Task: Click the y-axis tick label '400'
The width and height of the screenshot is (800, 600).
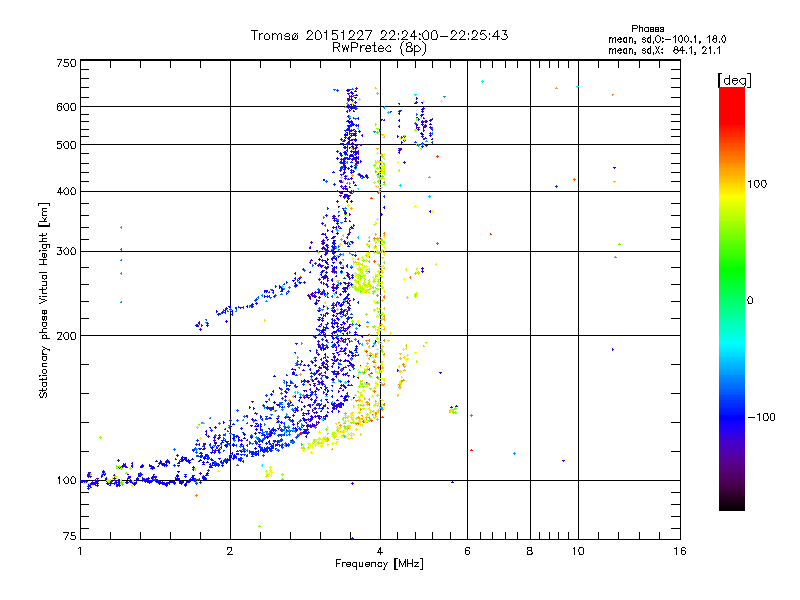Action: 67,192
